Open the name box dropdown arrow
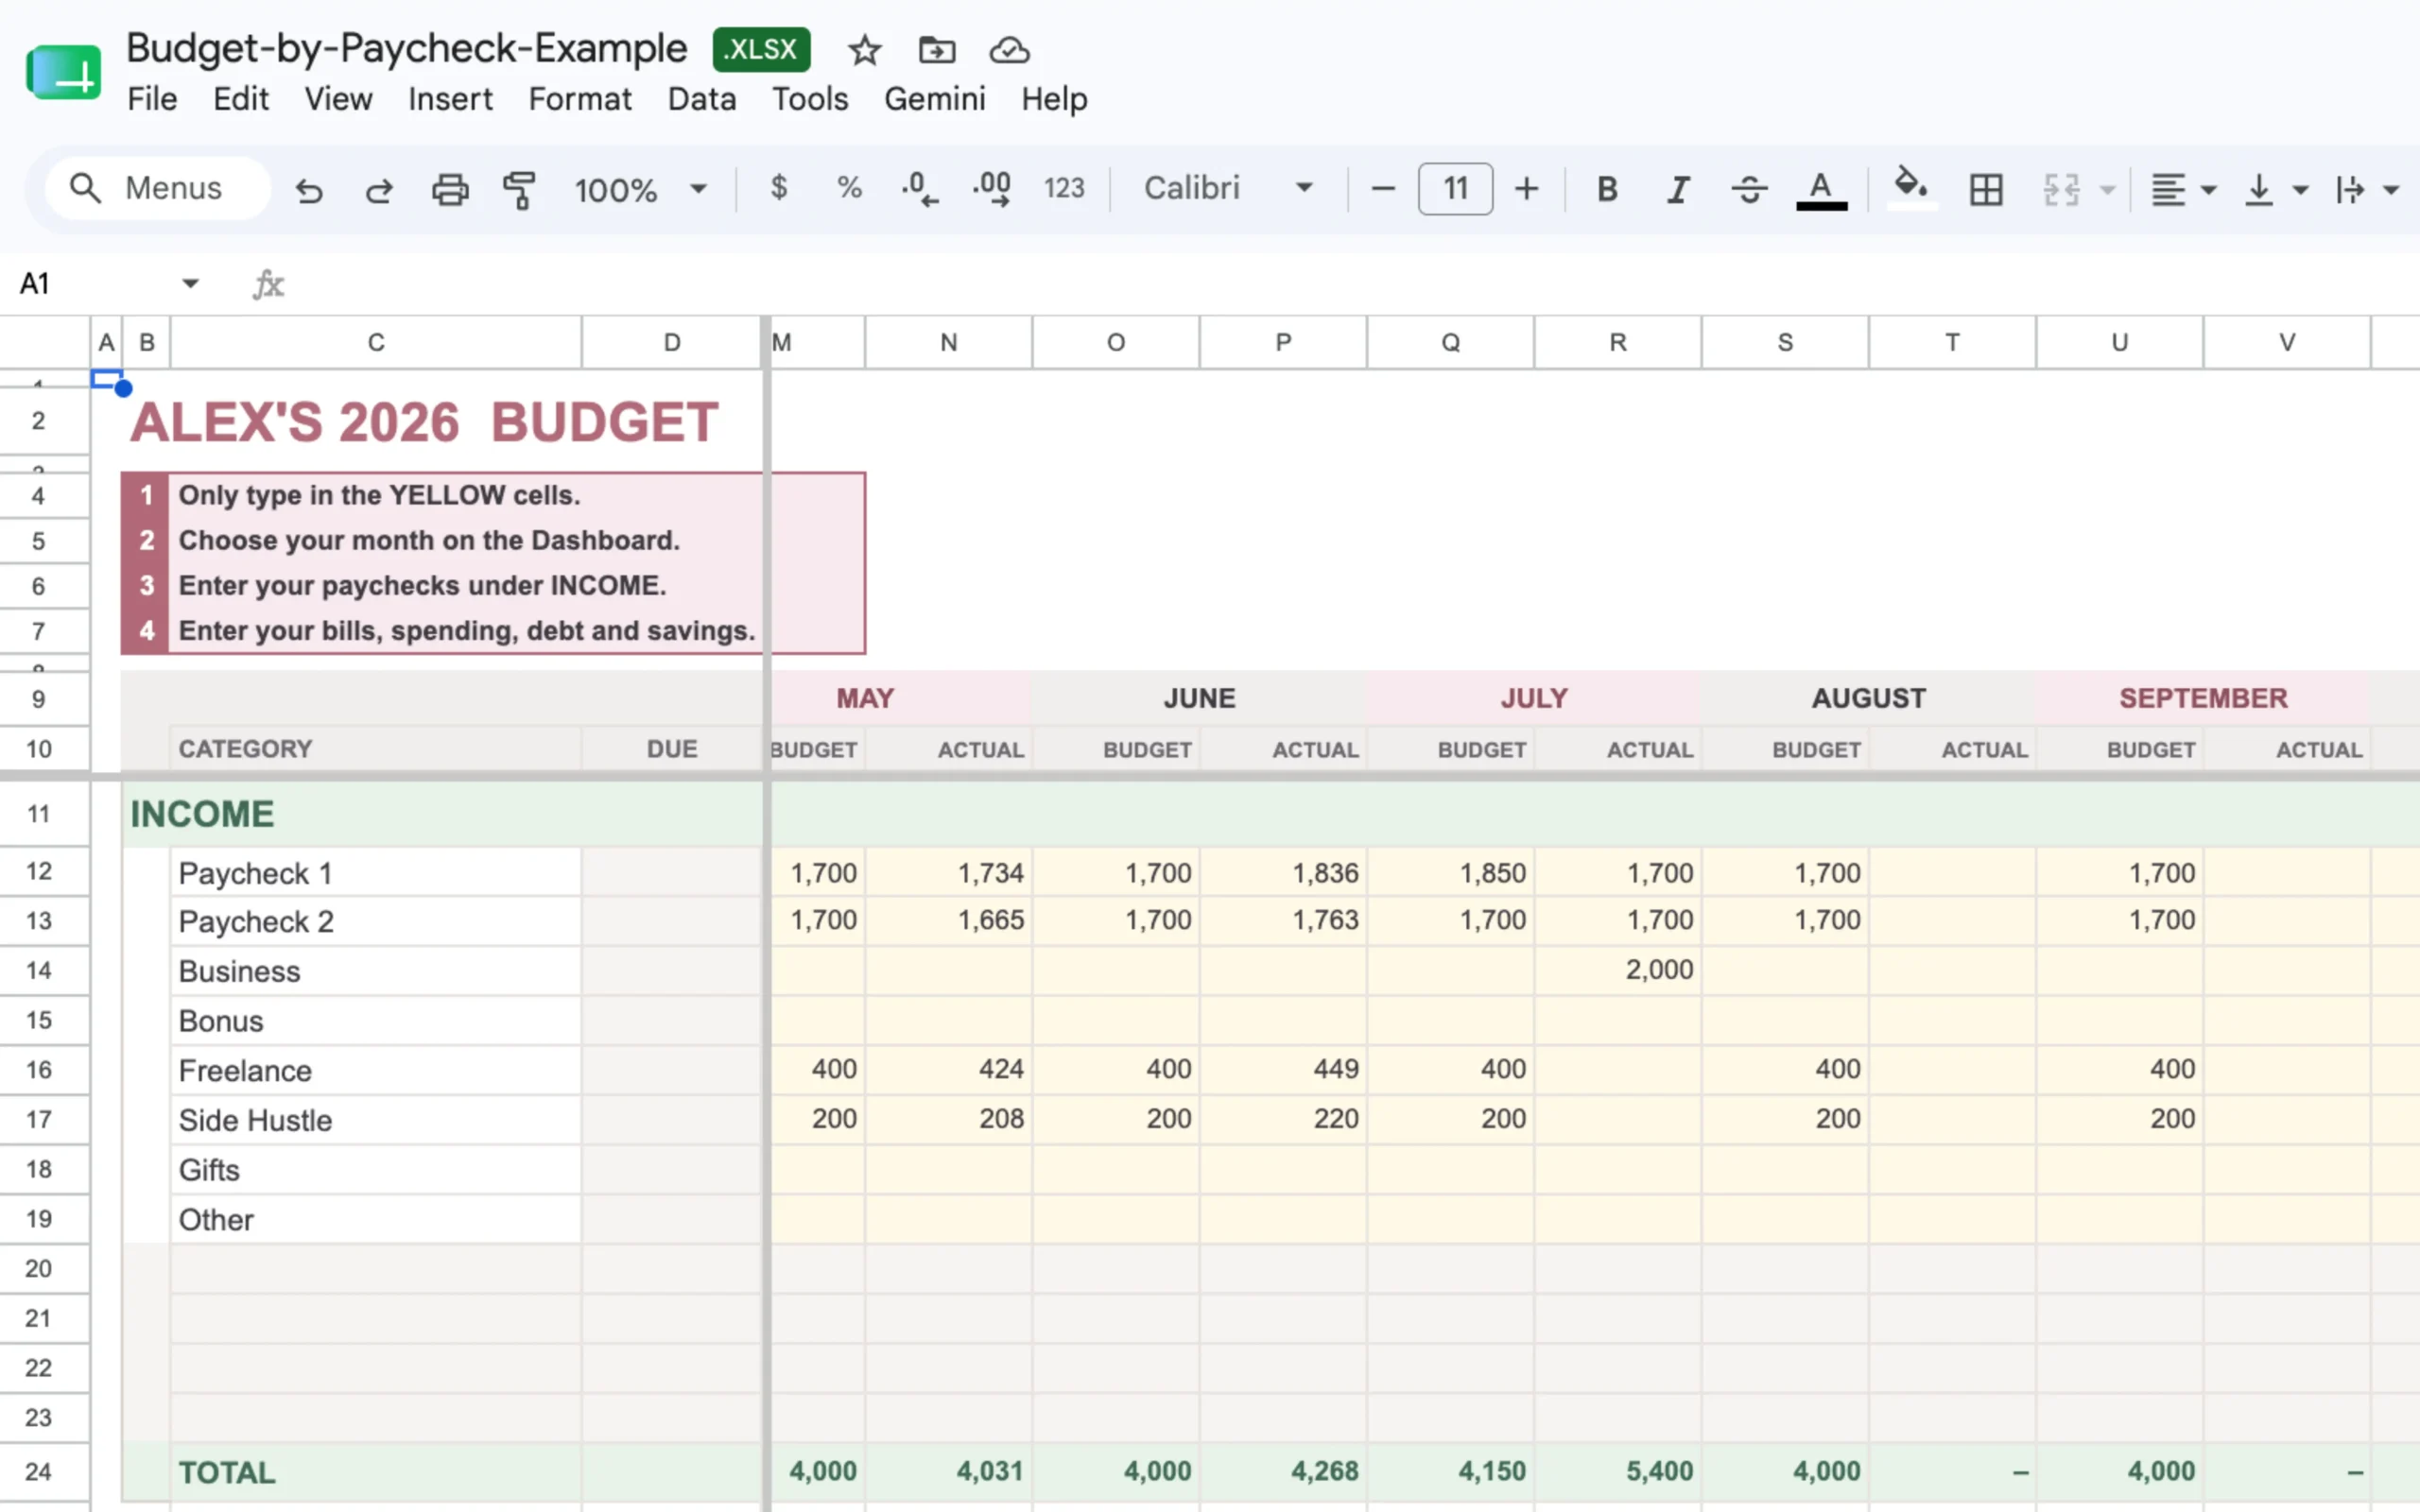The height and width of the screenshot is (1512, 2420). tap(190, 284)
